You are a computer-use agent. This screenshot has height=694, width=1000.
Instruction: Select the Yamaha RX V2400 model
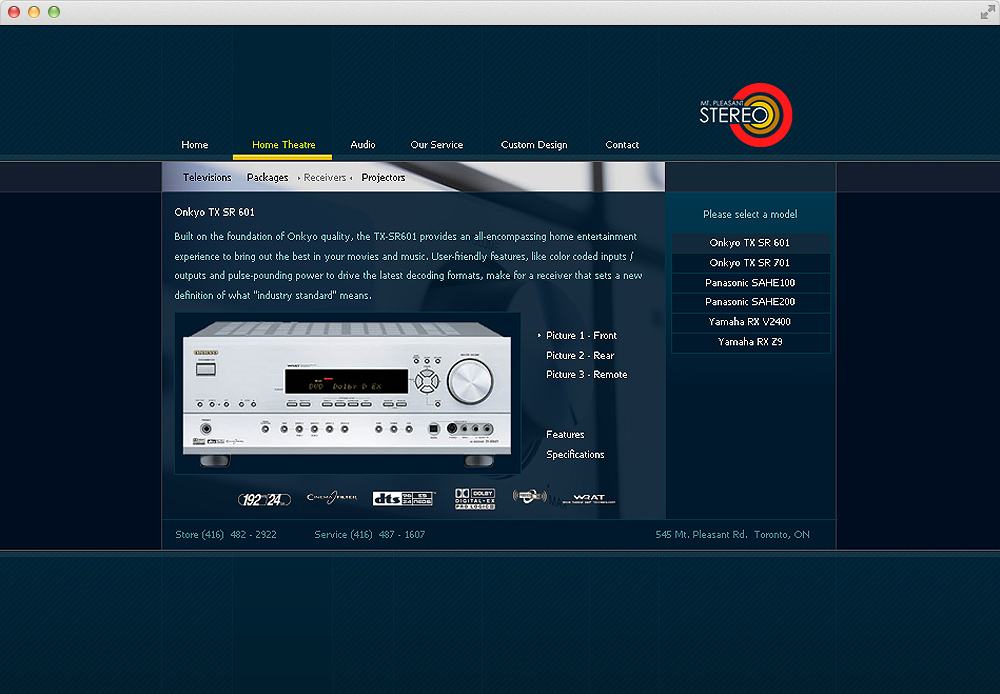(751, 321)
